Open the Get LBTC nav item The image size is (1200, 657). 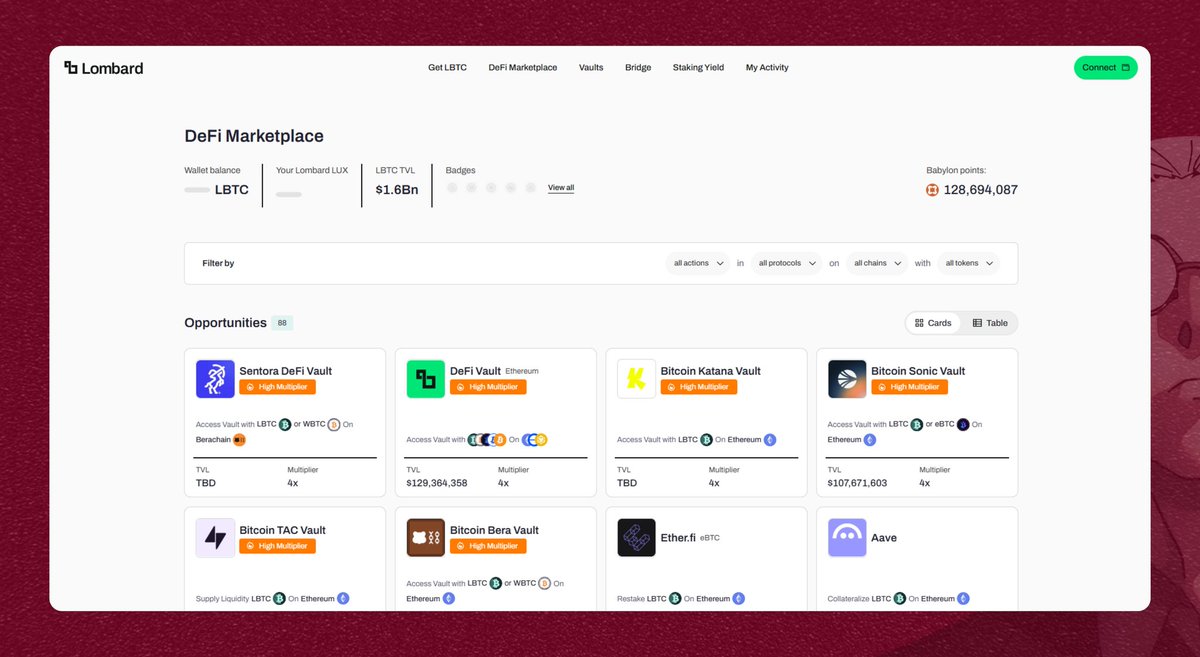point(447,68)
